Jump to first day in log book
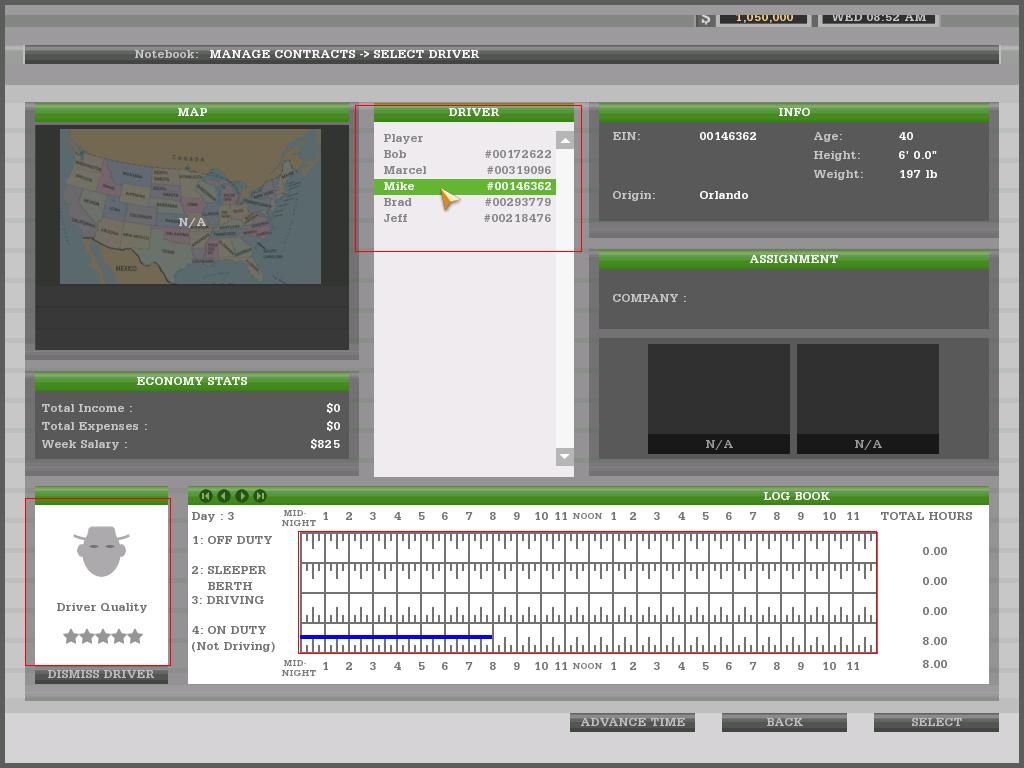Viewport: 1024px width, 768px height. tap(206, 496)
